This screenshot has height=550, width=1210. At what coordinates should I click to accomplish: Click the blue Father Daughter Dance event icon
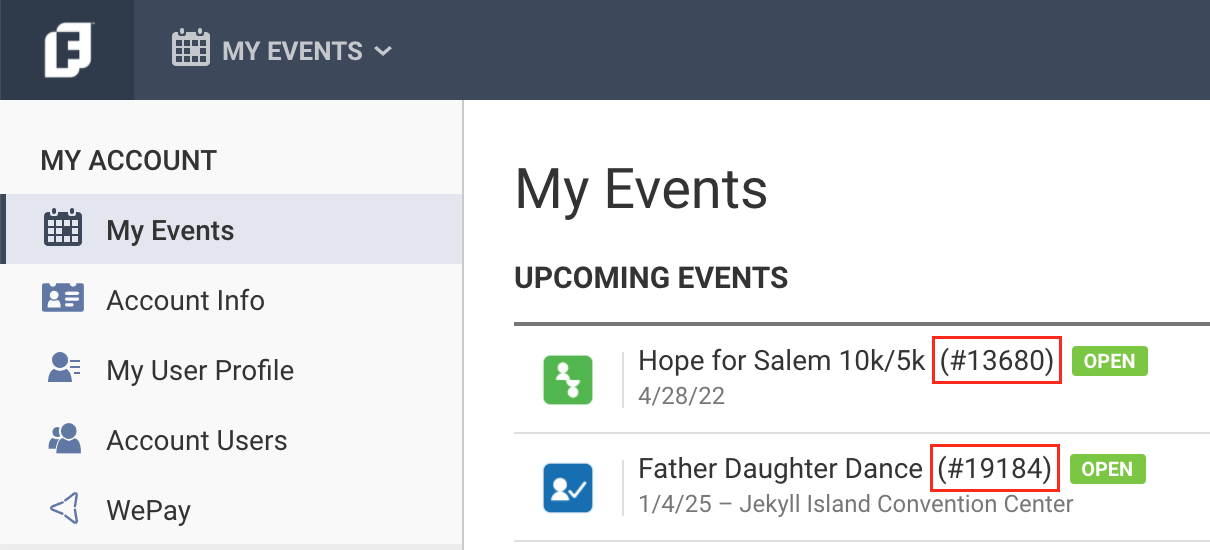tap(568, 488)
